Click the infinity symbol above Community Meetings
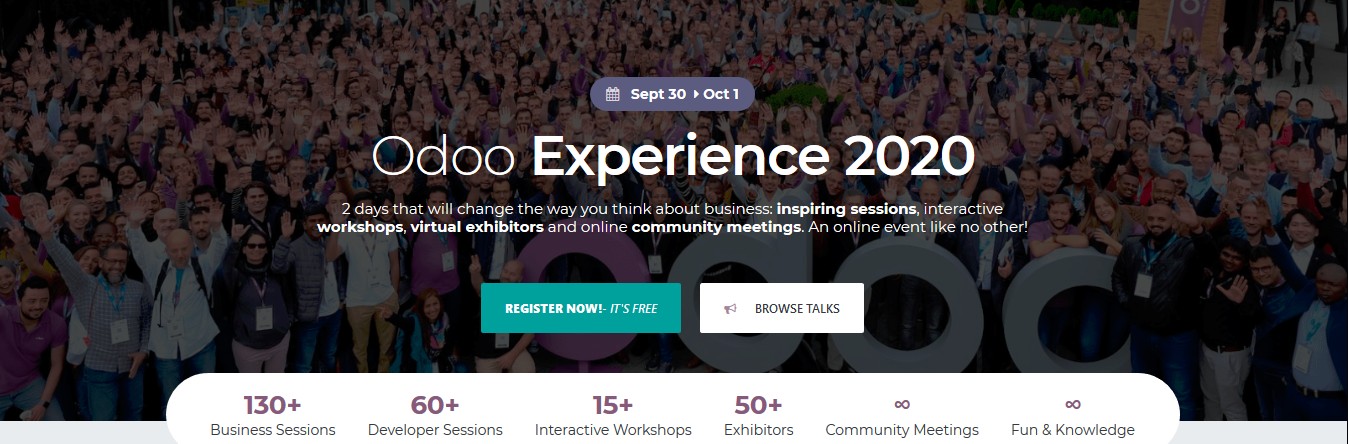 point(902,404)
